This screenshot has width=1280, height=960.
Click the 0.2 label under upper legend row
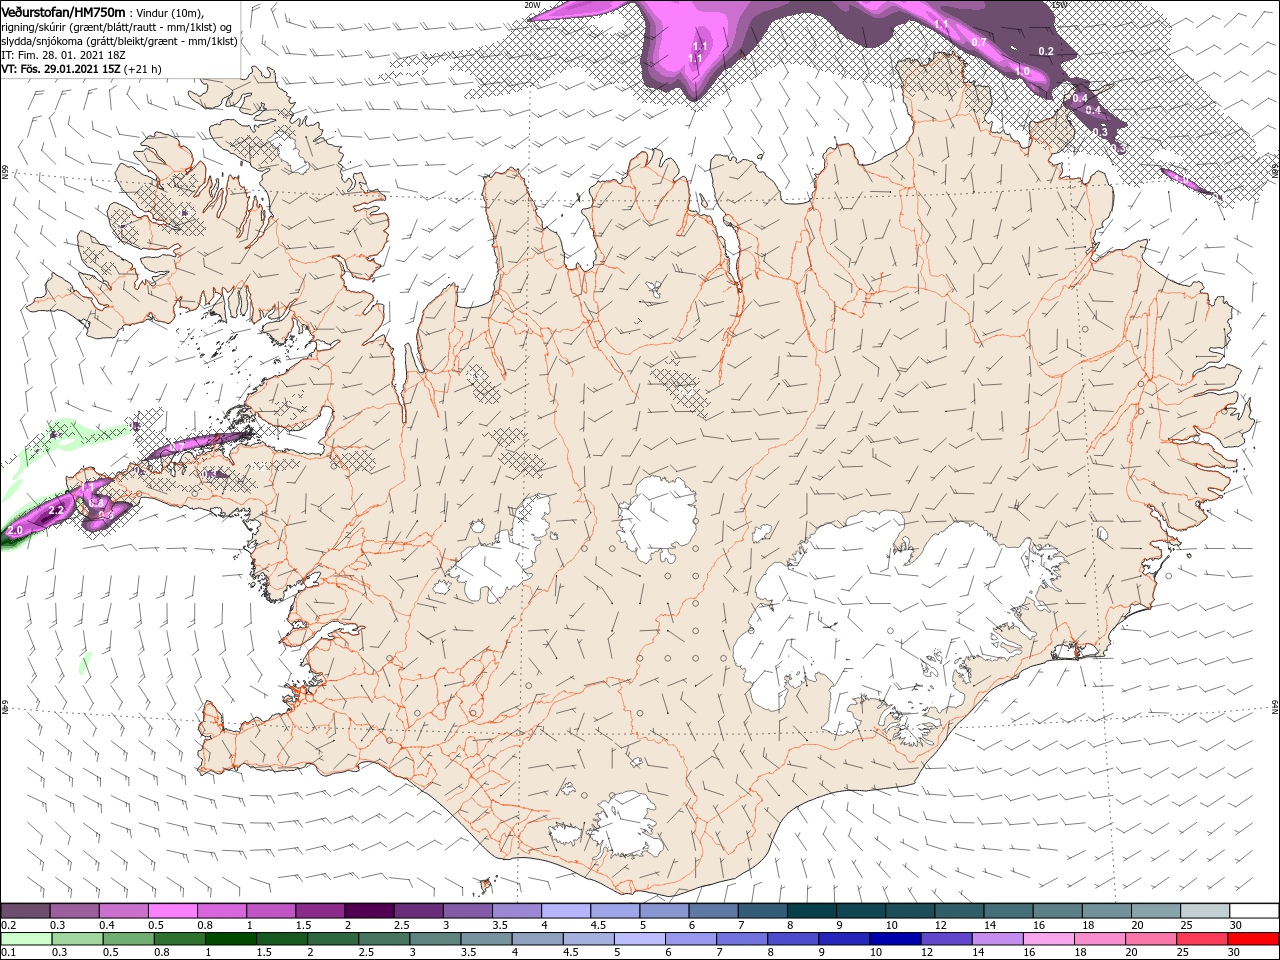tap(9, 925)
